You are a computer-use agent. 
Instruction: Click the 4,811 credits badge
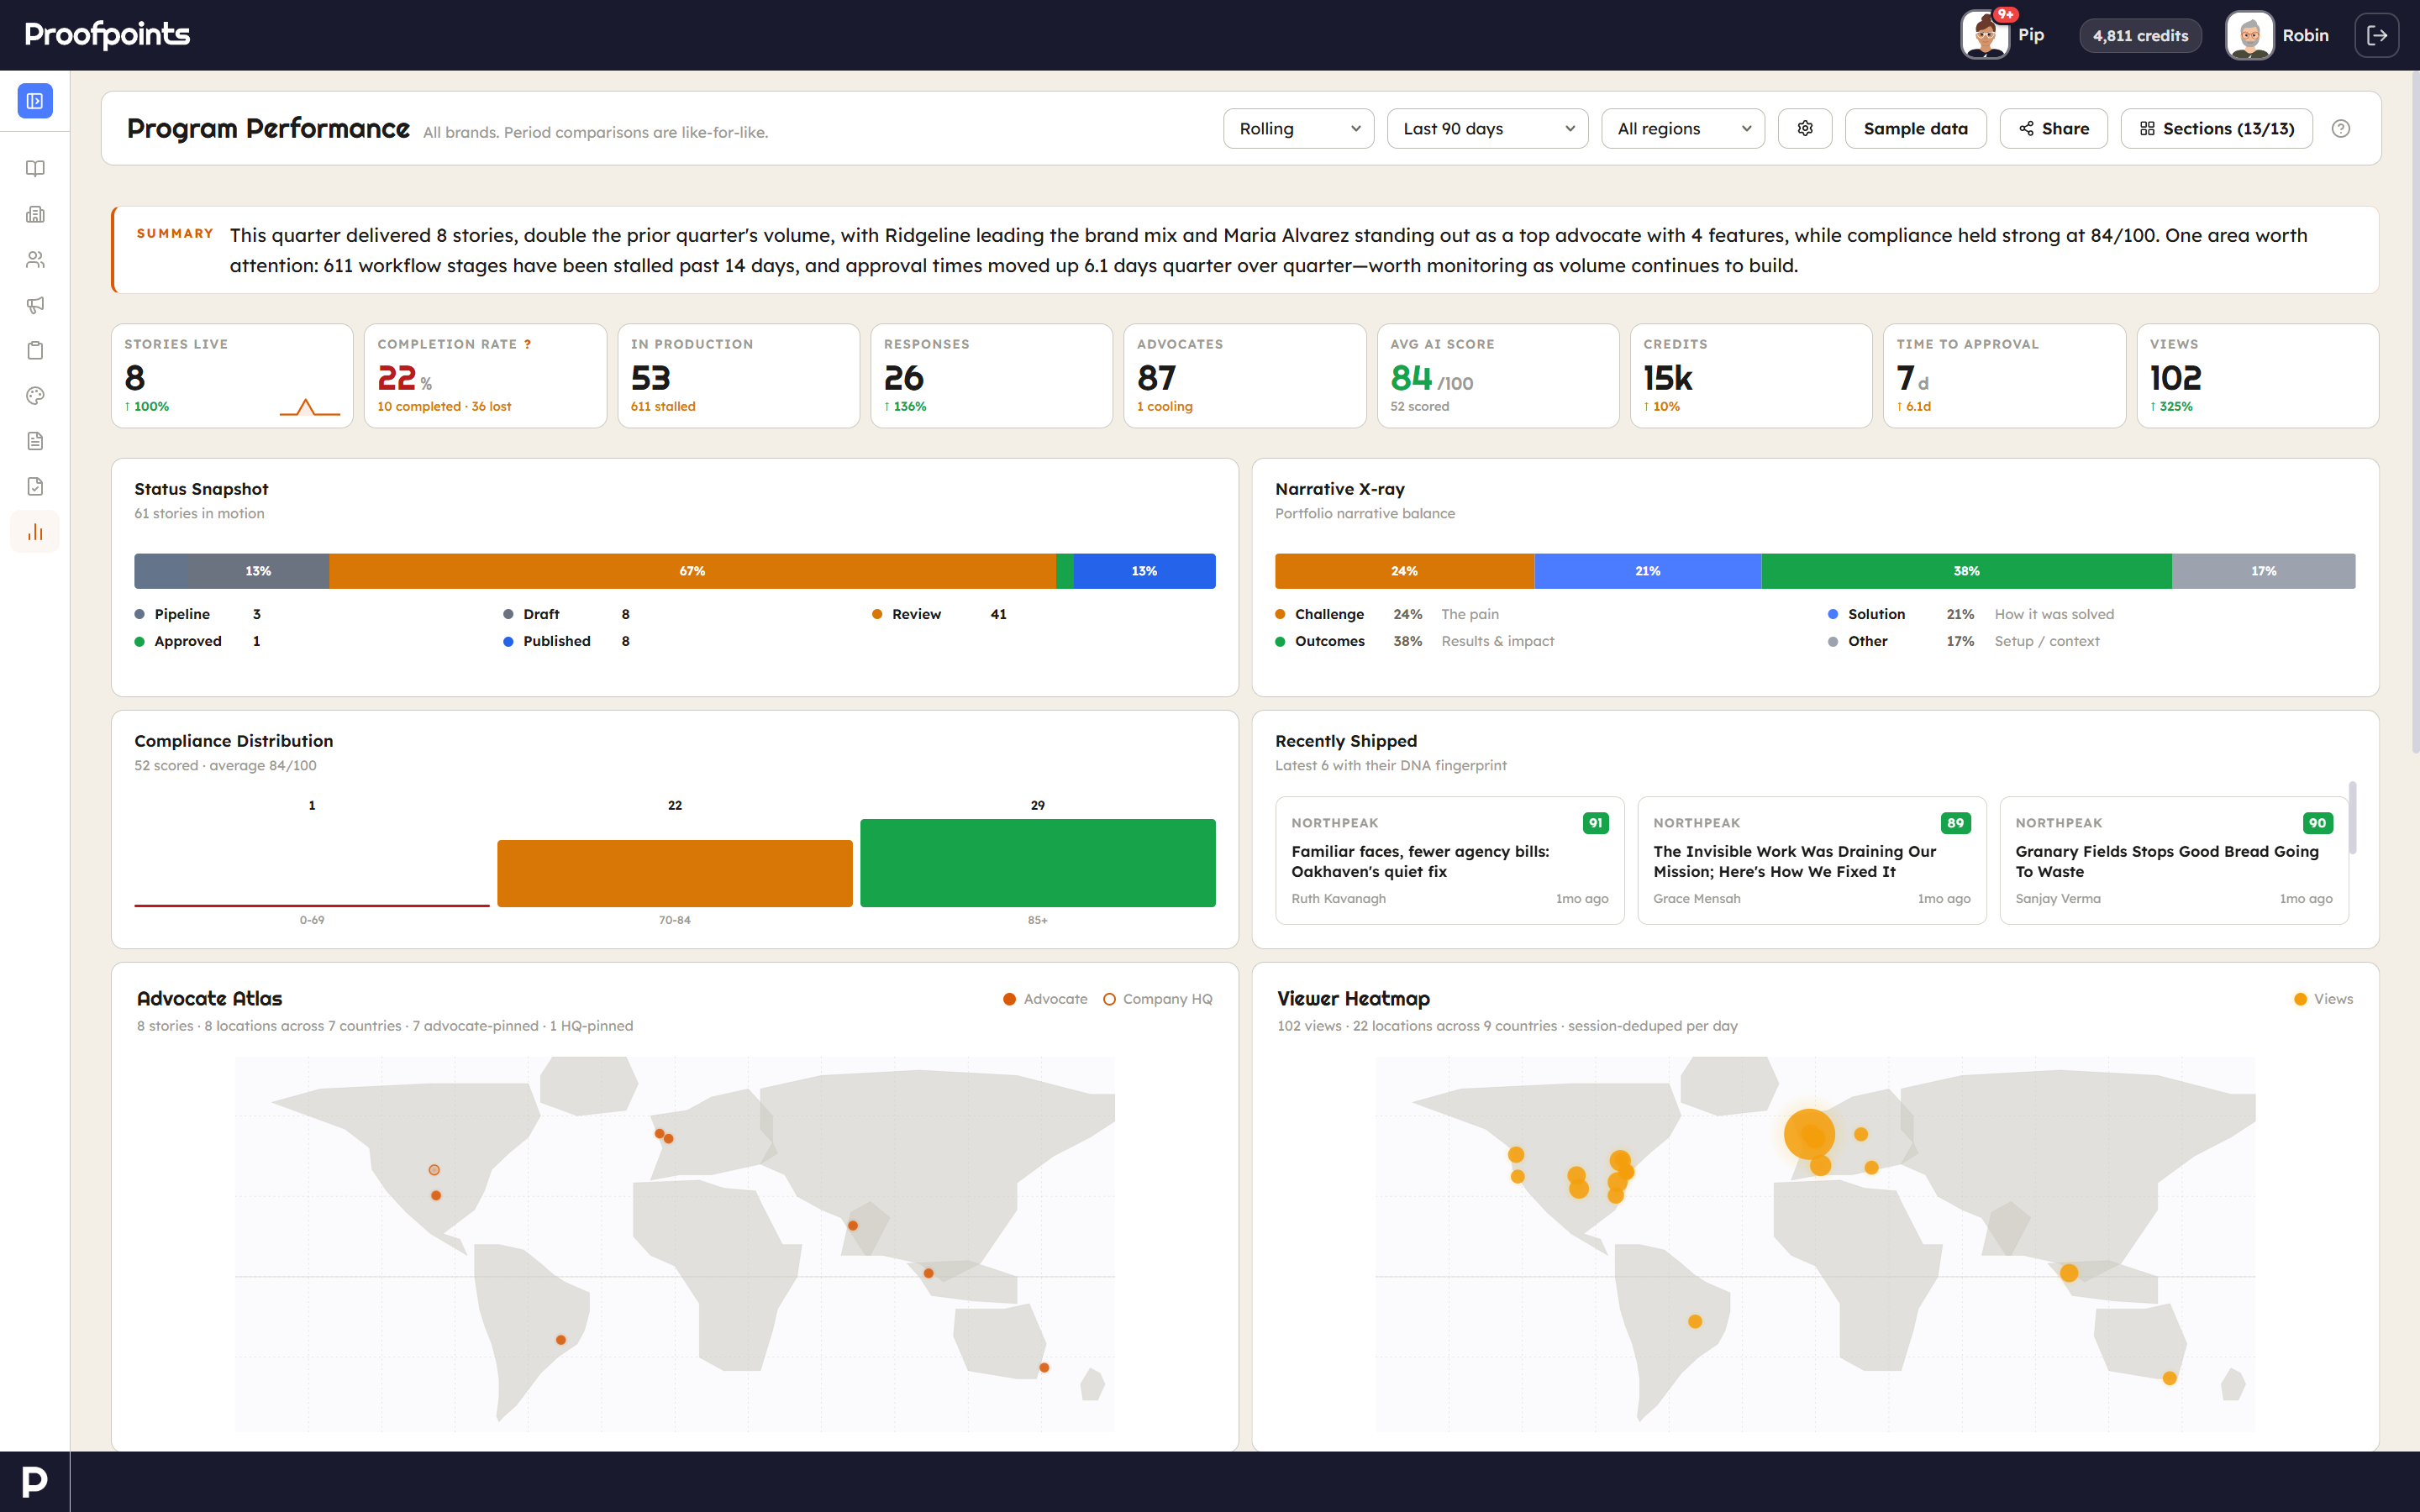pyautogui.click(x=2140, y=35)
